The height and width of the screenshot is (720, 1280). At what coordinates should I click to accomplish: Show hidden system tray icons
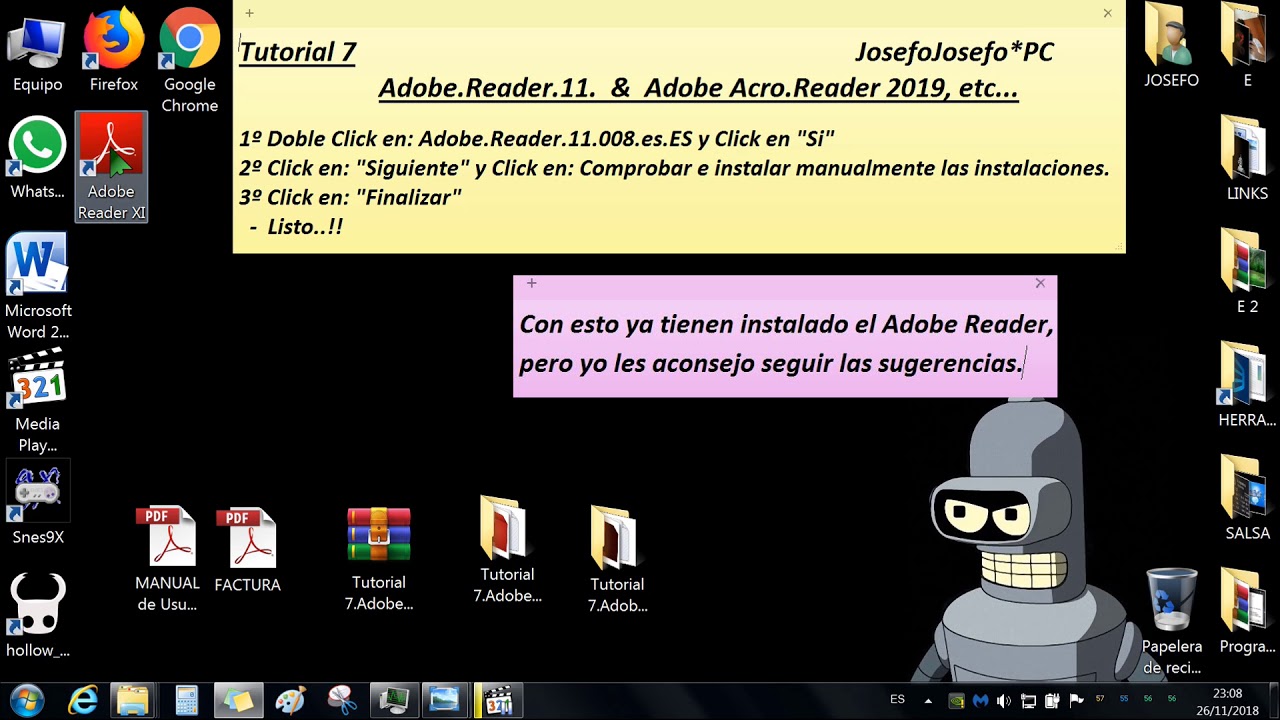tap(928, 701)
